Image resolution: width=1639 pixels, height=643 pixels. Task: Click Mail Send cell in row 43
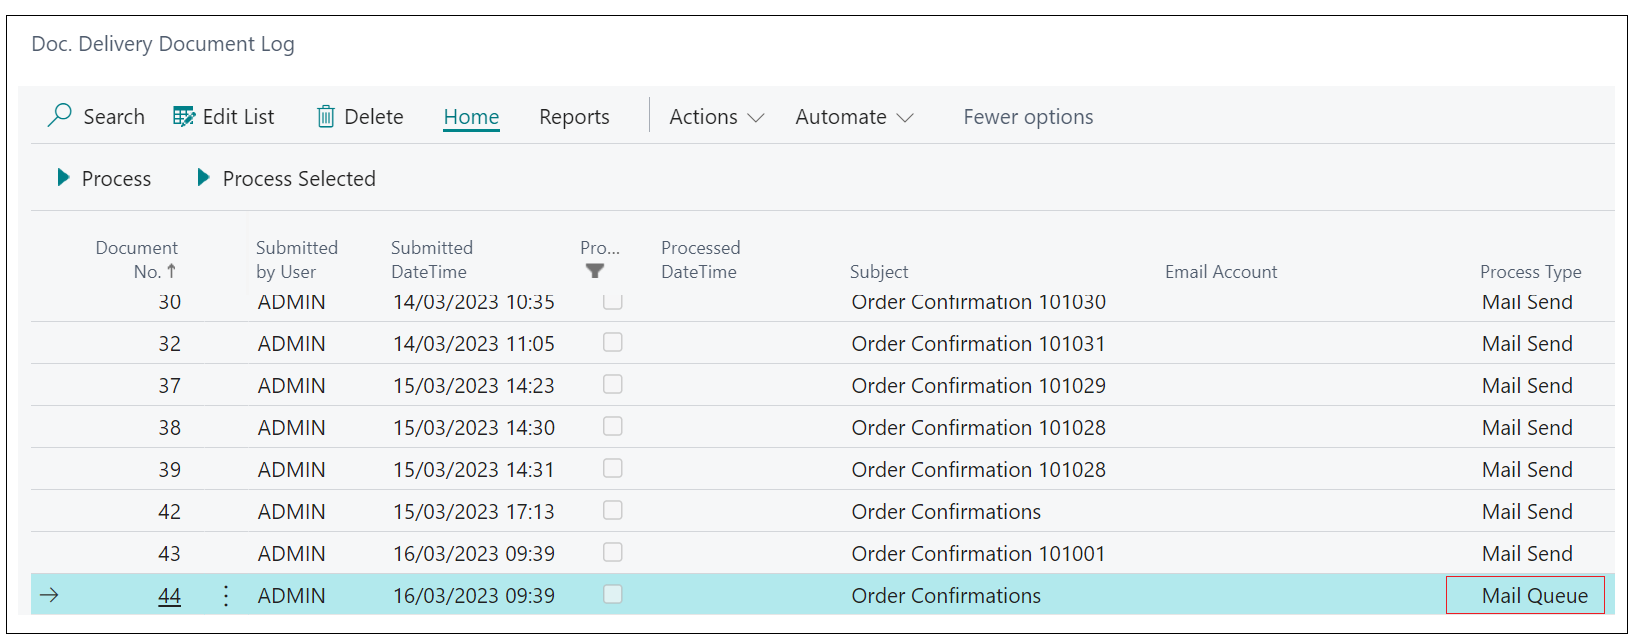click(1527, 554)
